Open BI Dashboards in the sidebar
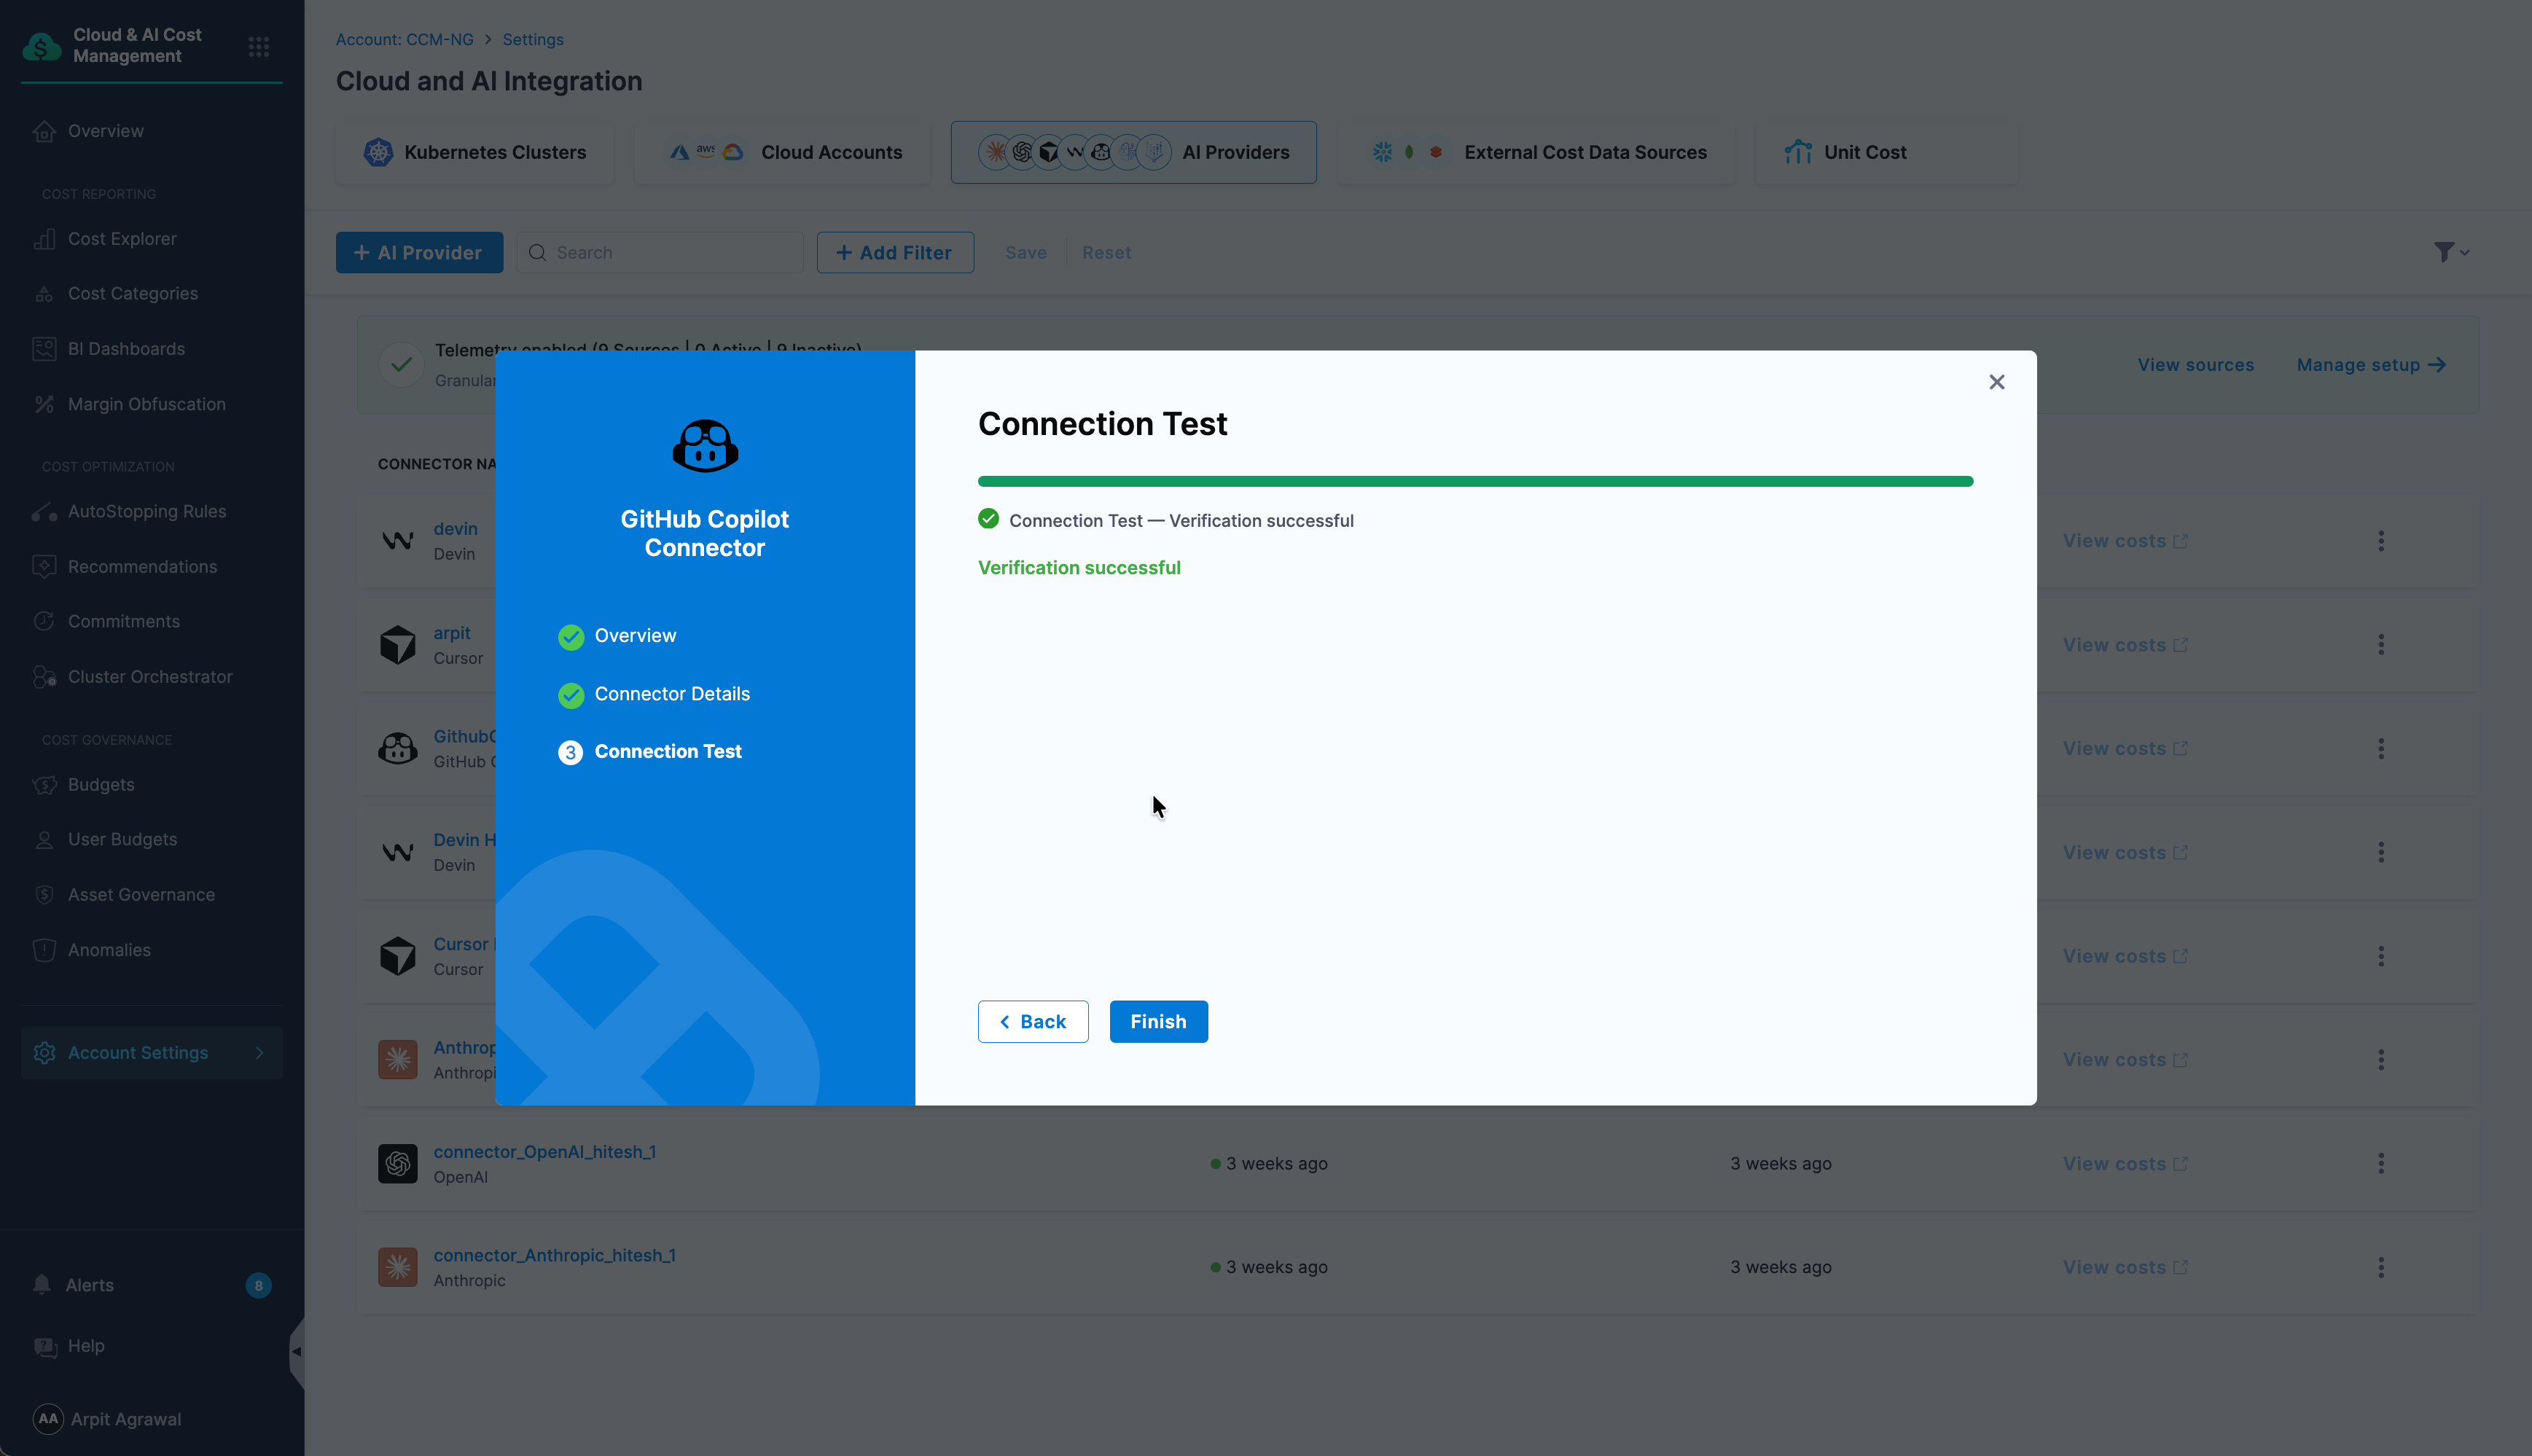This screenshot has height=1456, width=2532. coord(126,349)
